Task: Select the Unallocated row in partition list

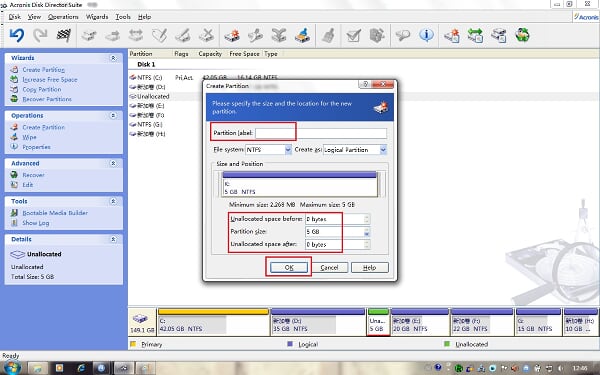Action: click(153, 96)
